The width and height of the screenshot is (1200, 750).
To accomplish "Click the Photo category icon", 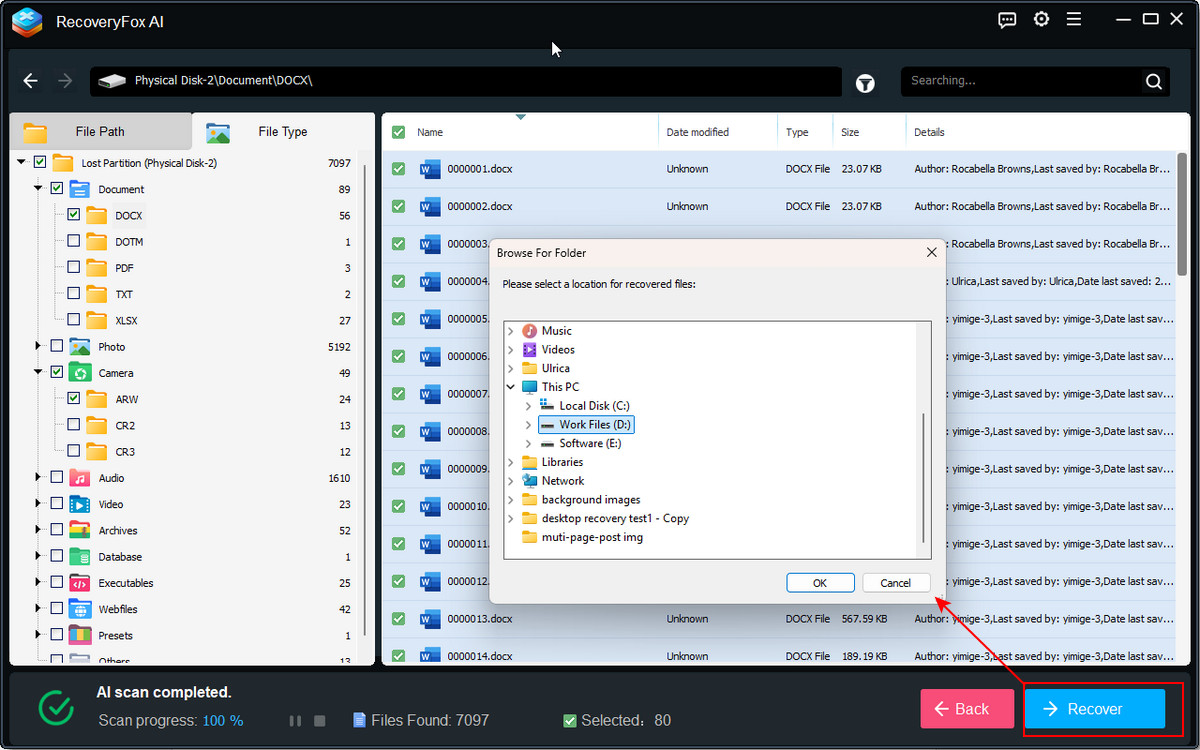I will click(80, 347).
